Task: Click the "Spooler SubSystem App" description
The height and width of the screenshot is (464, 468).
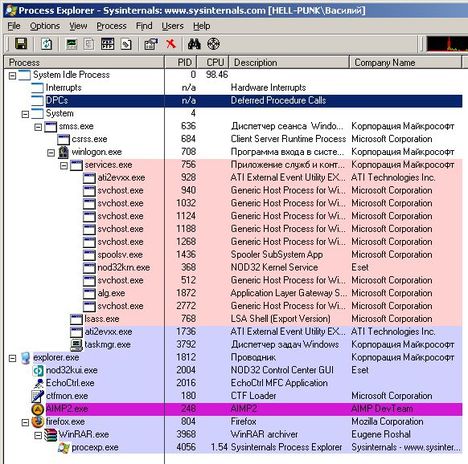Action: (277, 255)
